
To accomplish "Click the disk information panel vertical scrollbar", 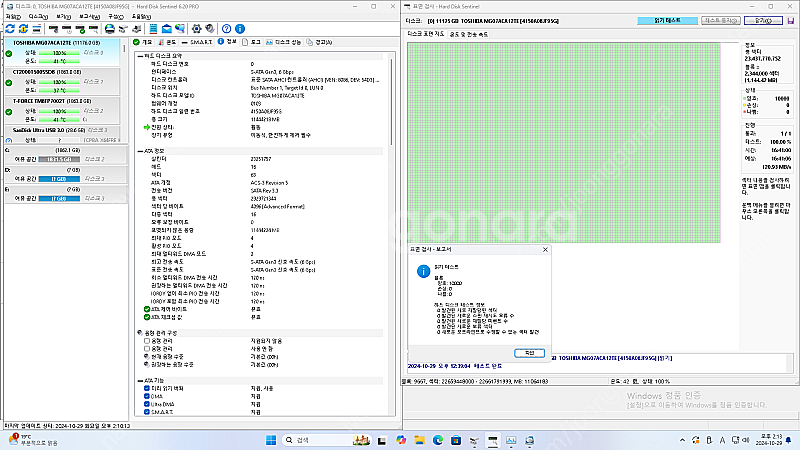I will point(391,102).
